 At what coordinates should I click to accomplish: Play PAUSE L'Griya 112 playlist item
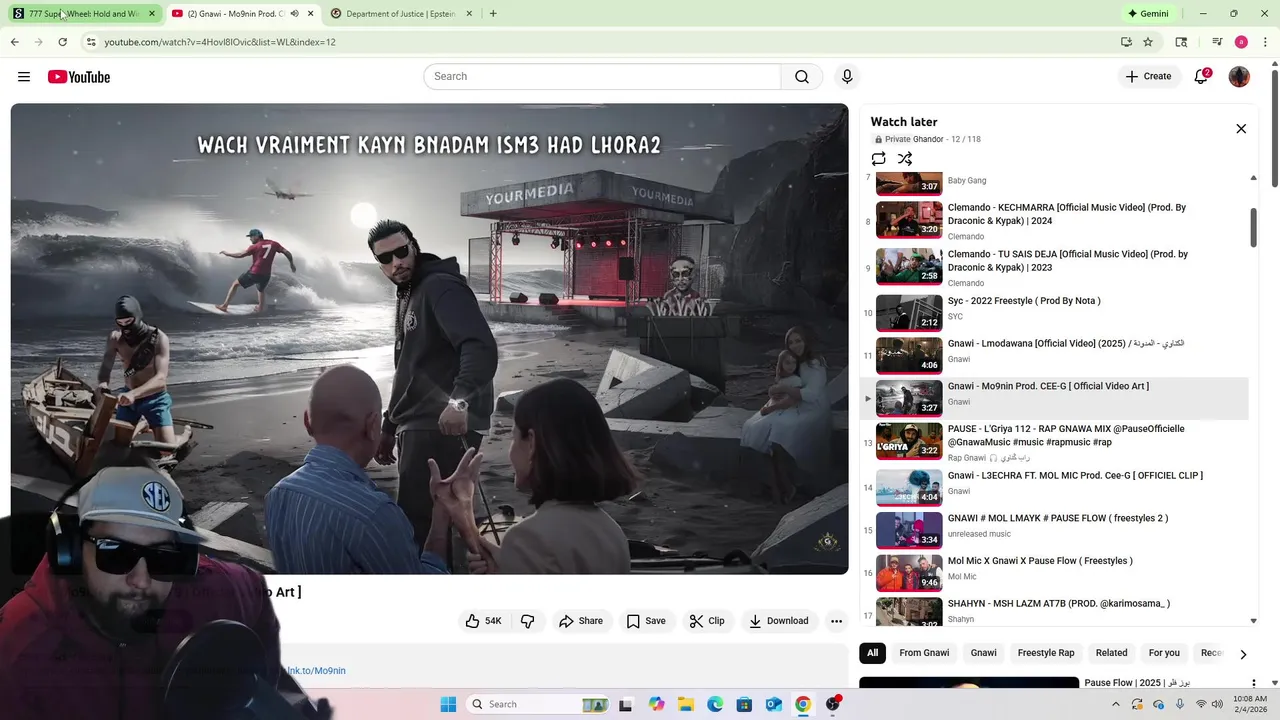tap(1055, 442)
